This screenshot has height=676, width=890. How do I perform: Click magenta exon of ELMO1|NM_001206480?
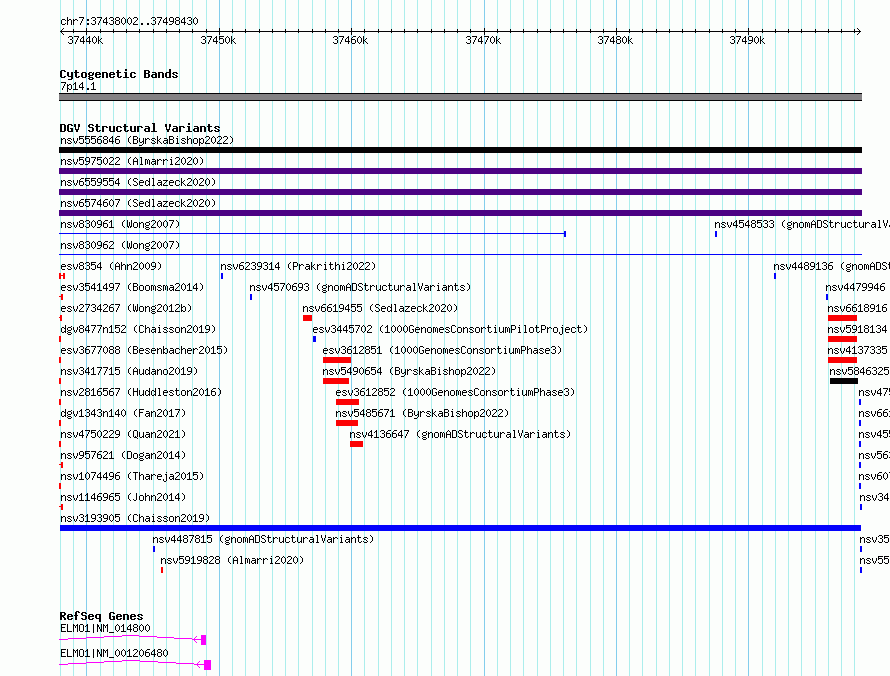click(x=208, y=665)
